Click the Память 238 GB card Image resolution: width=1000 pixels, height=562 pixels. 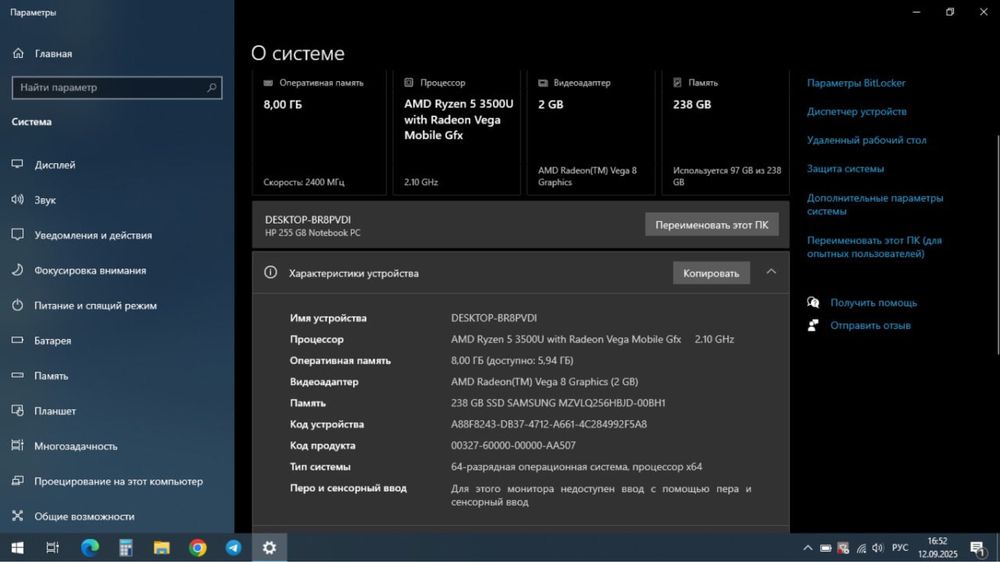[726, 132]
